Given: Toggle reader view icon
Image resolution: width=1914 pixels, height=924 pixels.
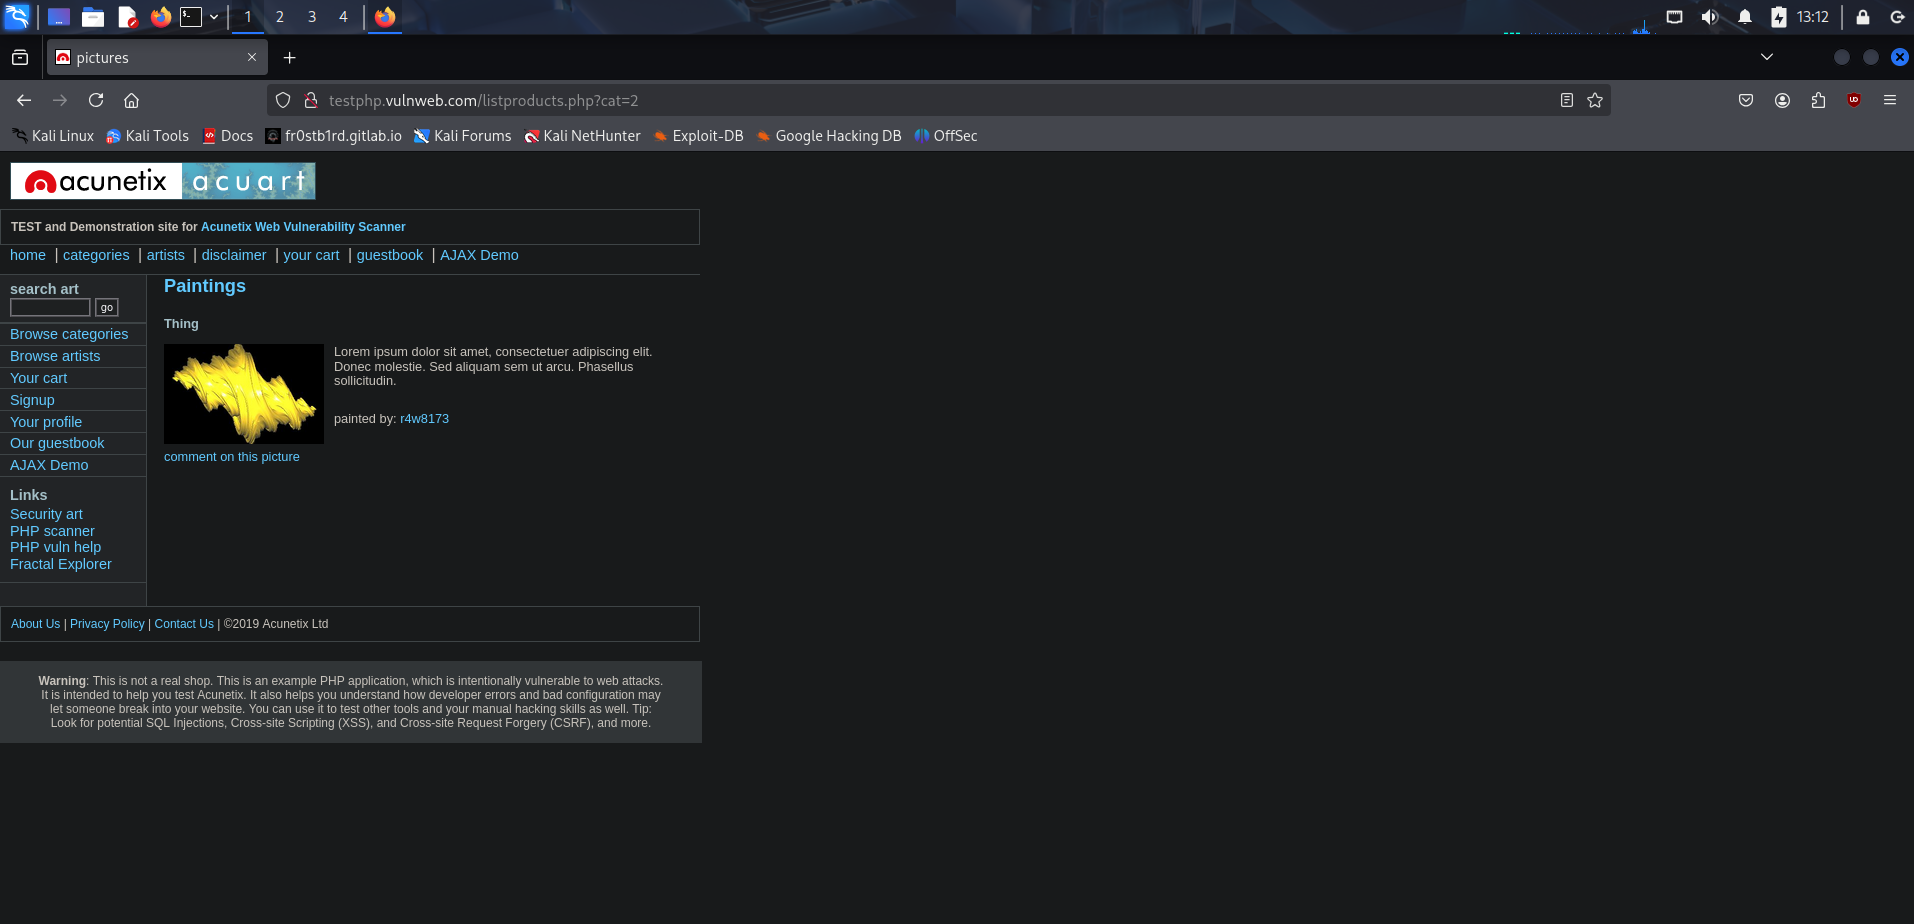Looking at the screenshot, I should (1567, 100).
